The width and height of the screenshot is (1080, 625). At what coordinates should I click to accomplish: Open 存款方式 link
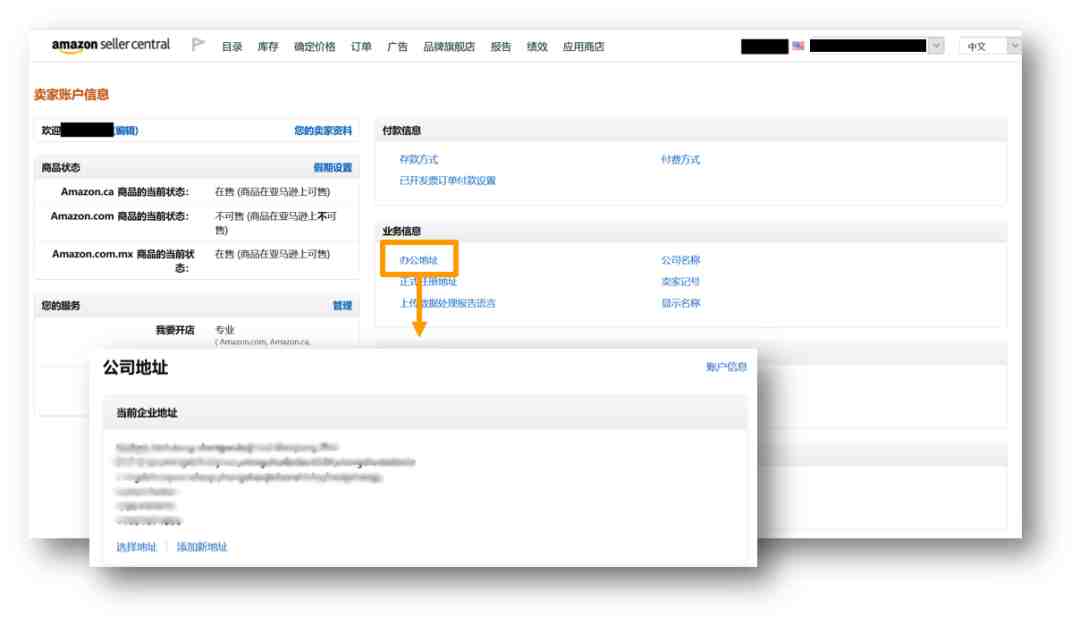[419, 159]
